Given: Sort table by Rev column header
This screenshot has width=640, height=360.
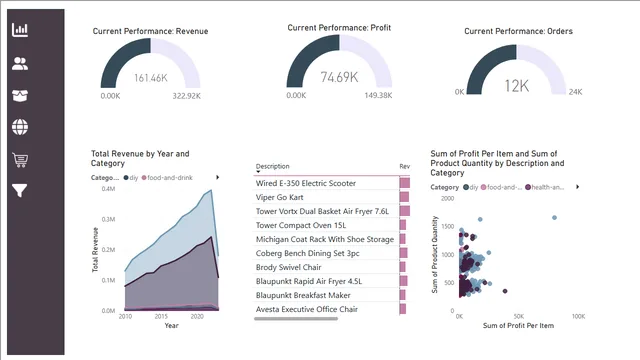Looking at the screenshot, I should coord(404,166).
